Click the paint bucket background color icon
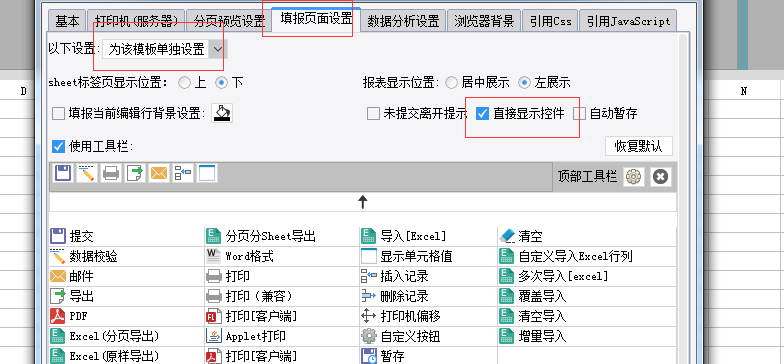The image size is (784, 364). 222,113
